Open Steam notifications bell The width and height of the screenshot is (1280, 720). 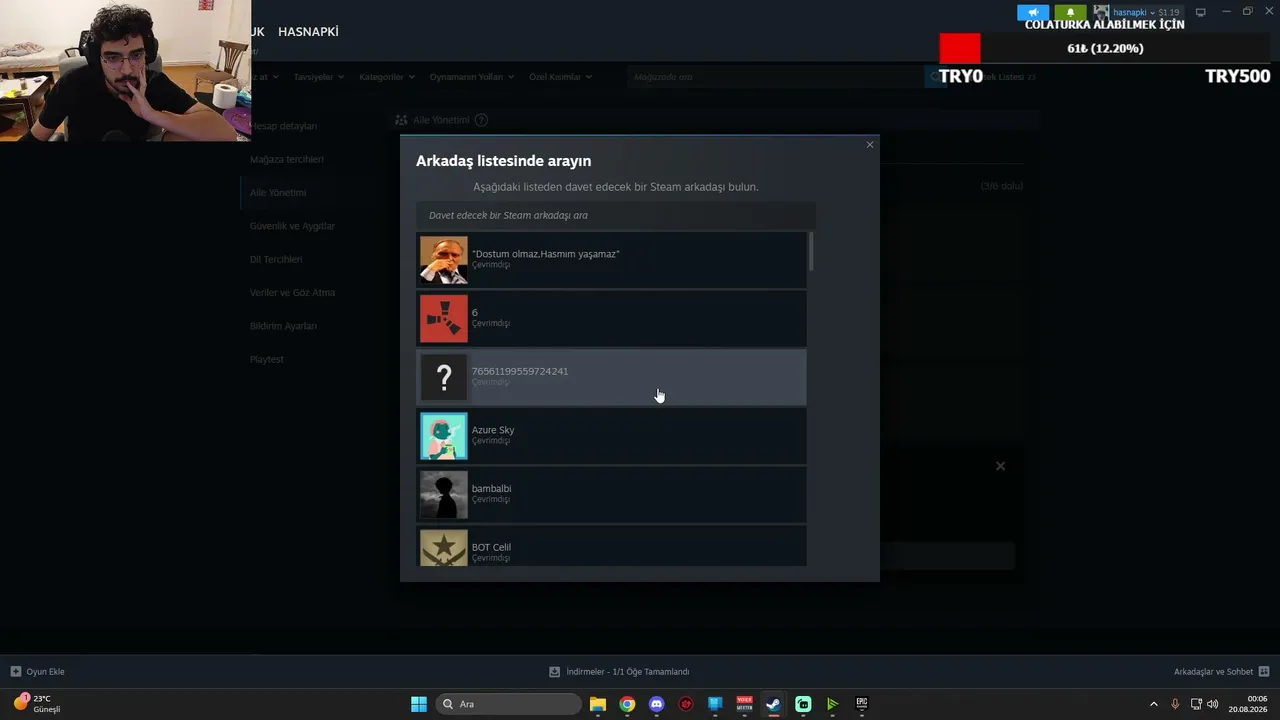1070,12
